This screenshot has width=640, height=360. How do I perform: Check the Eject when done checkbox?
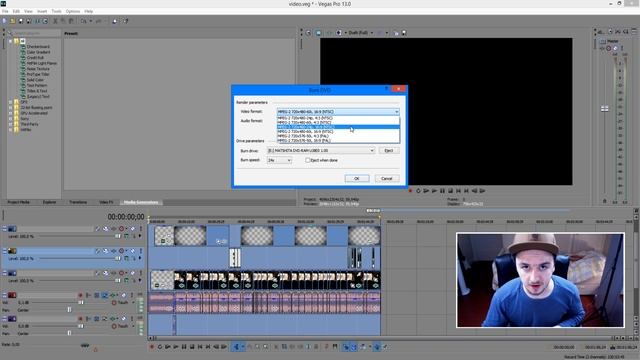click(x=308, y=160)
